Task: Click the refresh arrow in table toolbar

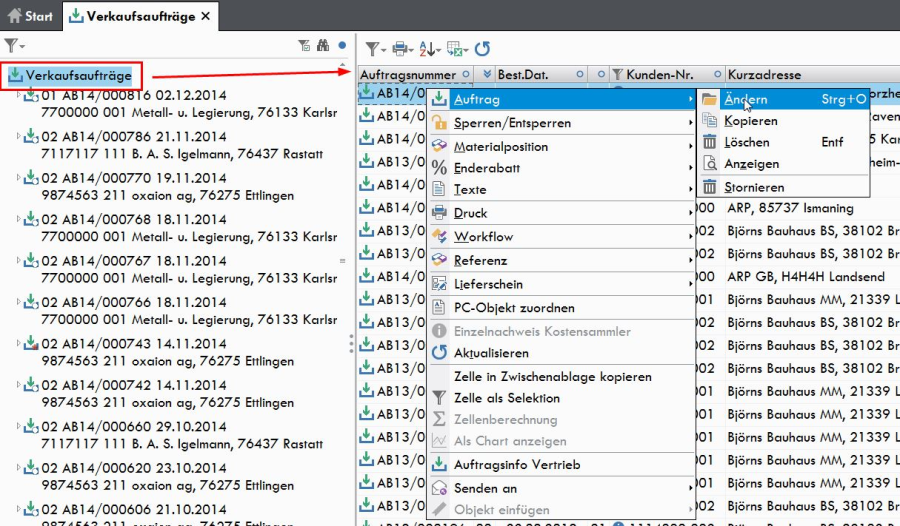Action: (x=483, y=49)
